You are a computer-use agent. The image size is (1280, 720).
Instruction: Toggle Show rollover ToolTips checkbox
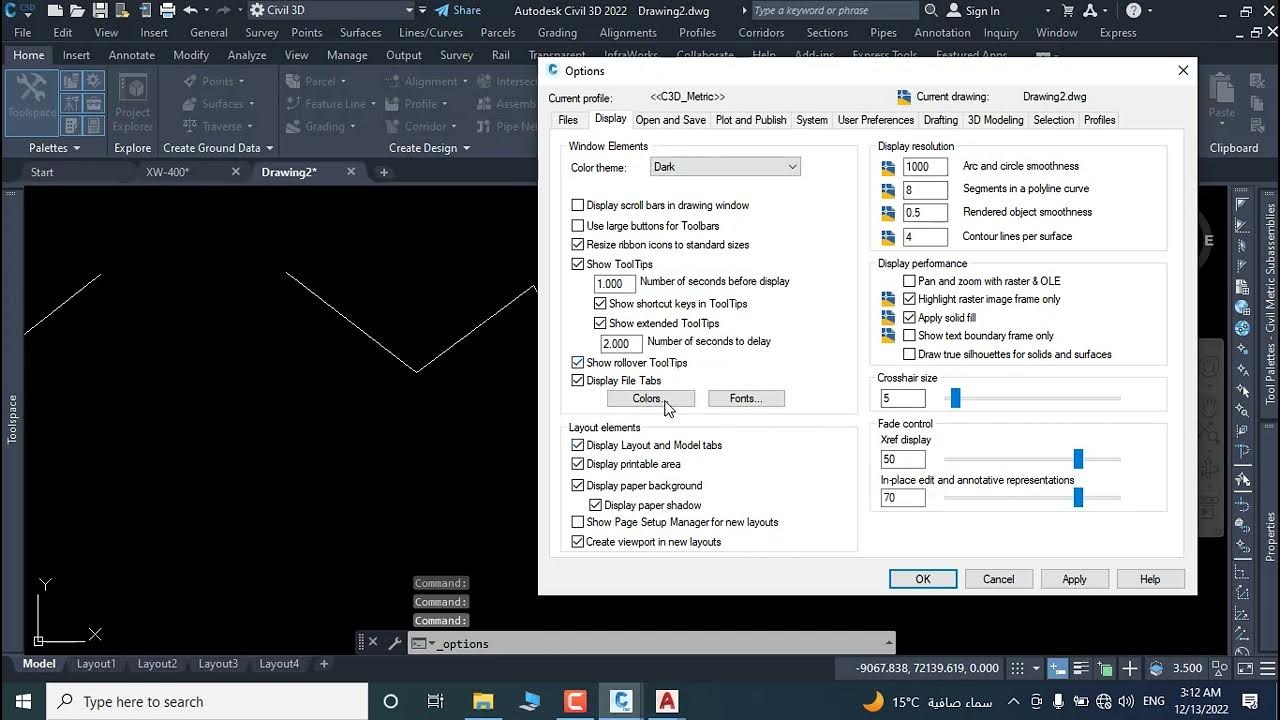click(577, 362)
